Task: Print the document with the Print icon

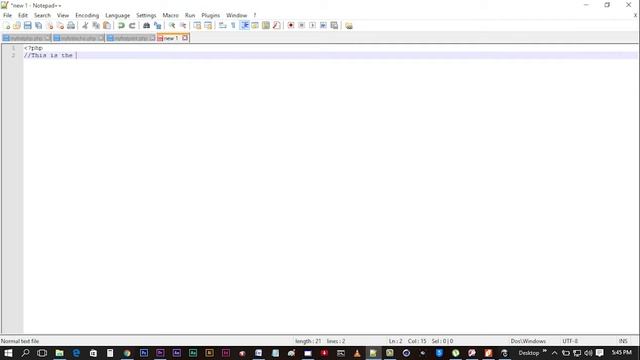Action: (71, 25)
